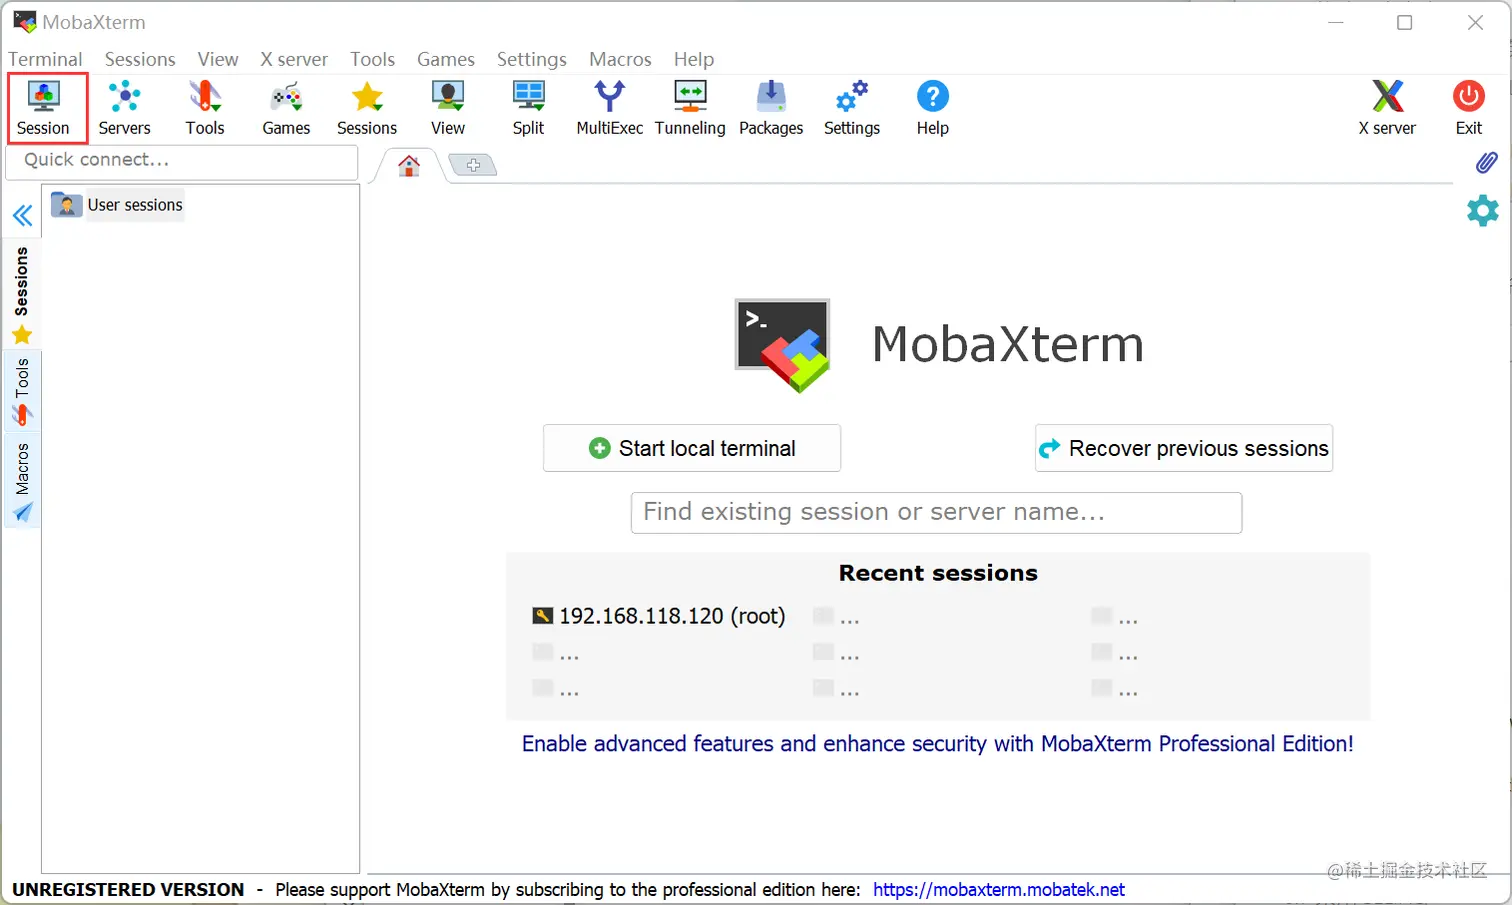Open the Games menu in menu bar

(x=446, y=59)
